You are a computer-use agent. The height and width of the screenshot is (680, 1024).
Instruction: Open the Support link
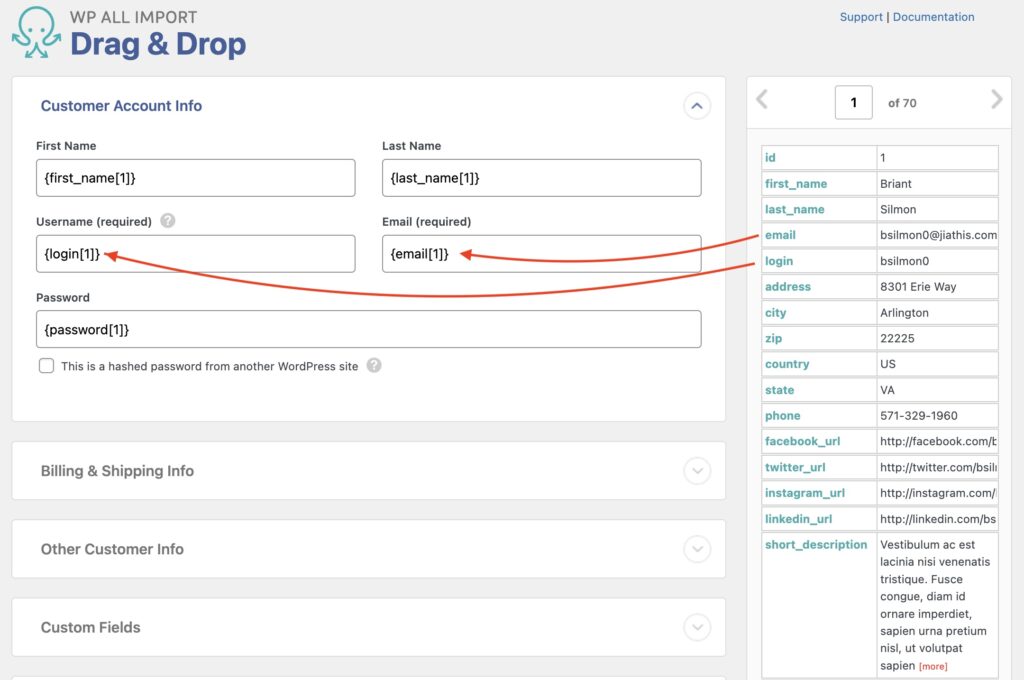pyautogui.click(x=860, y=16)
